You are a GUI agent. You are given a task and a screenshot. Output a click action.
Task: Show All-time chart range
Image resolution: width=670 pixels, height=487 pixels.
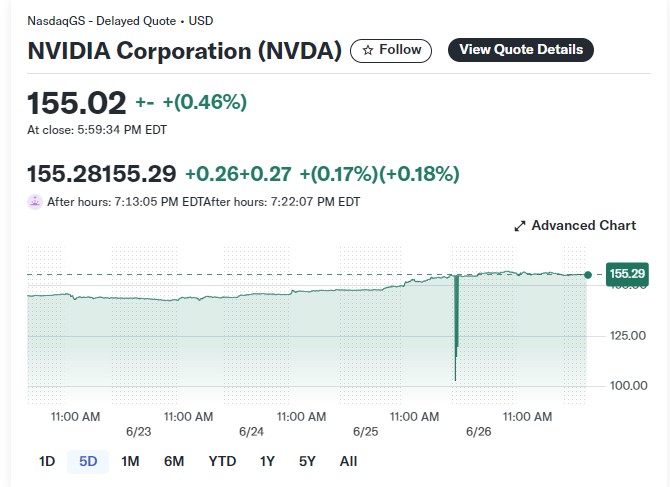[x=348, y=461]
